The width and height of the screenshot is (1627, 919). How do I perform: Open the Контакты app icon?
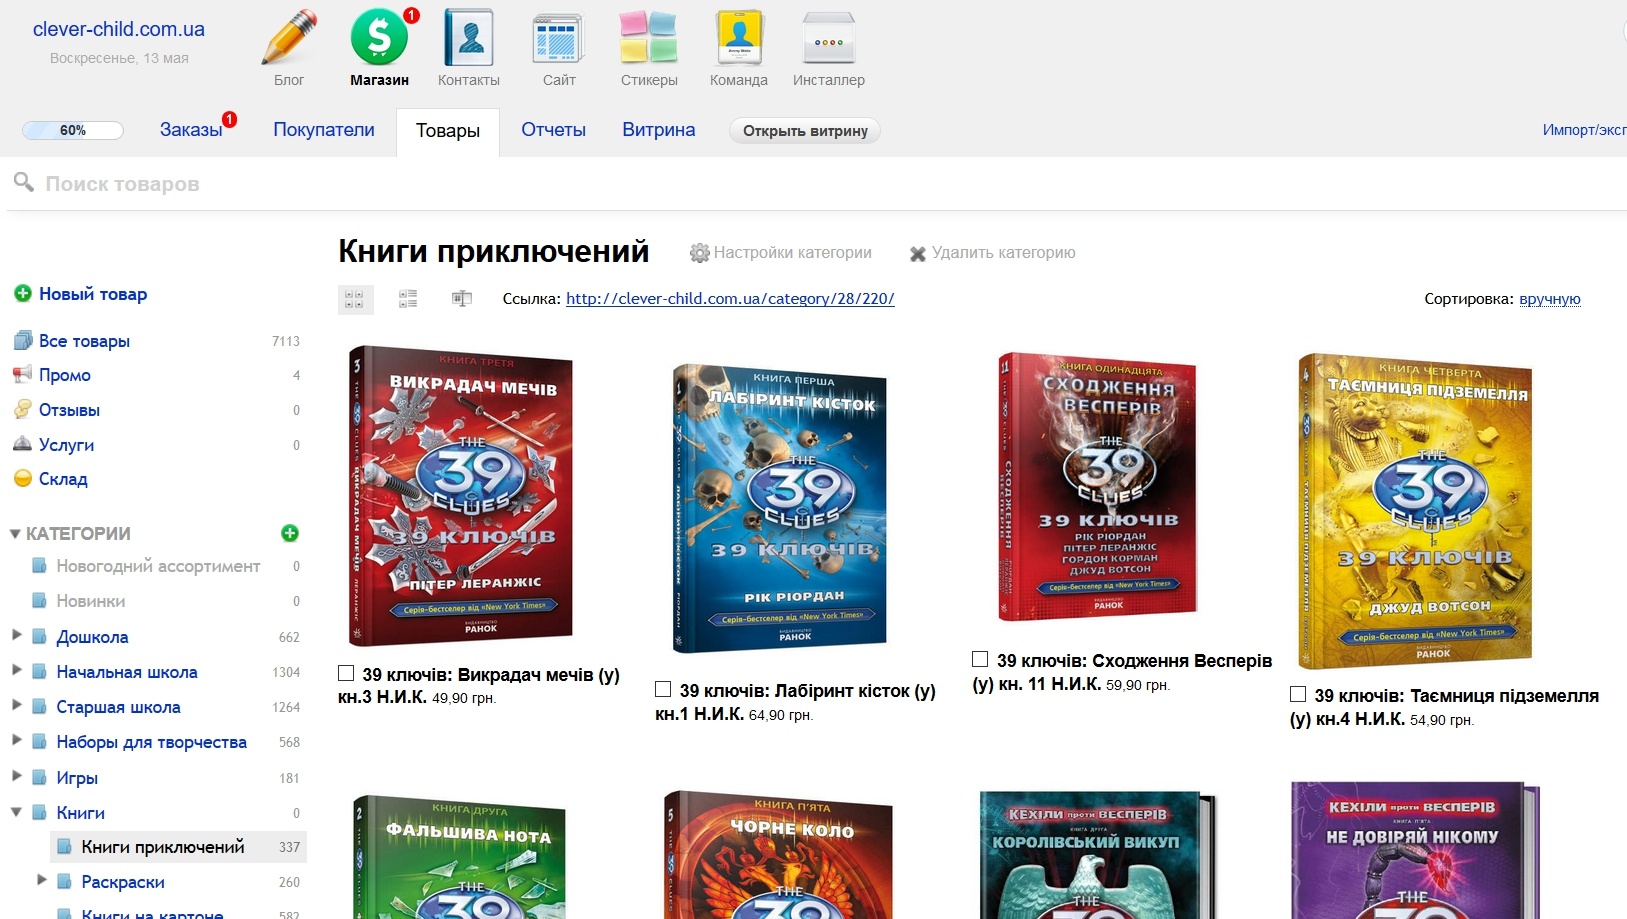(469, 38)
